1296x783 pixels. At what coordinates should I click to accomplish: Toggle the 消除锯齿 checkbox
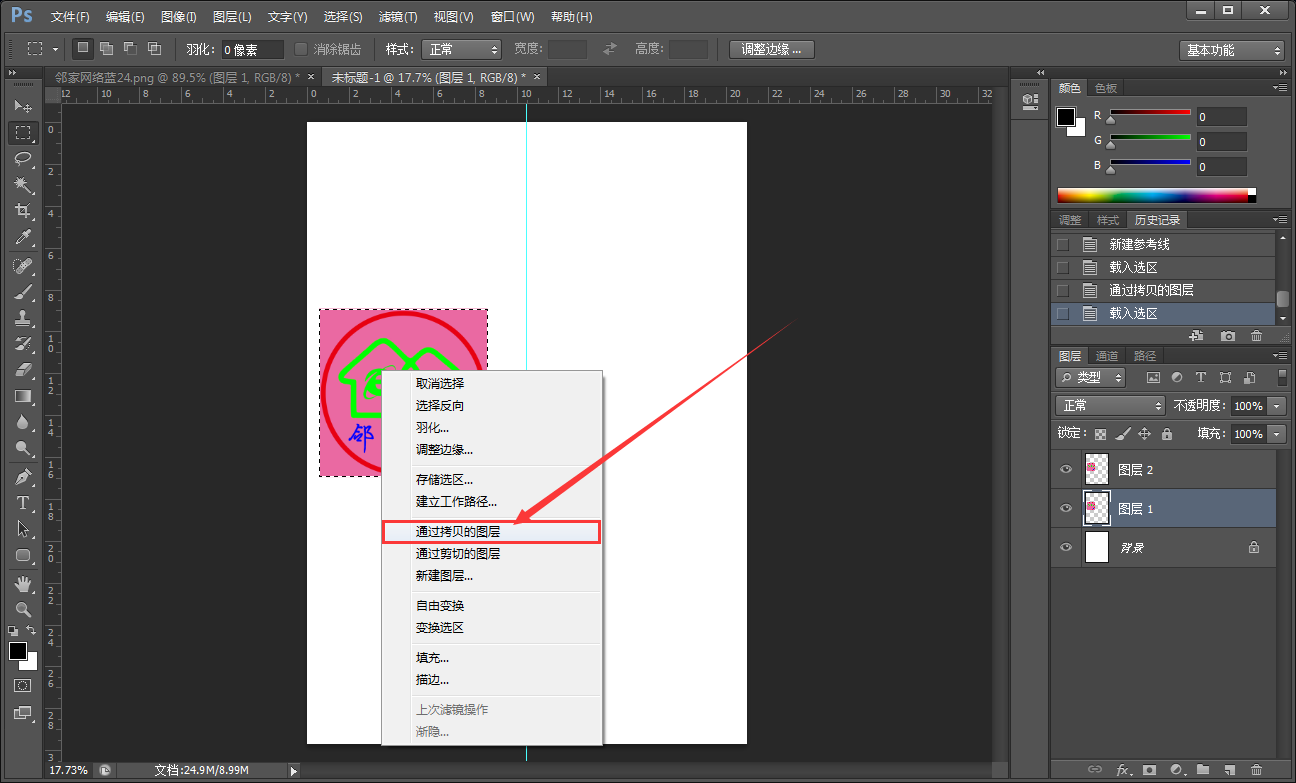coord(301,49)
